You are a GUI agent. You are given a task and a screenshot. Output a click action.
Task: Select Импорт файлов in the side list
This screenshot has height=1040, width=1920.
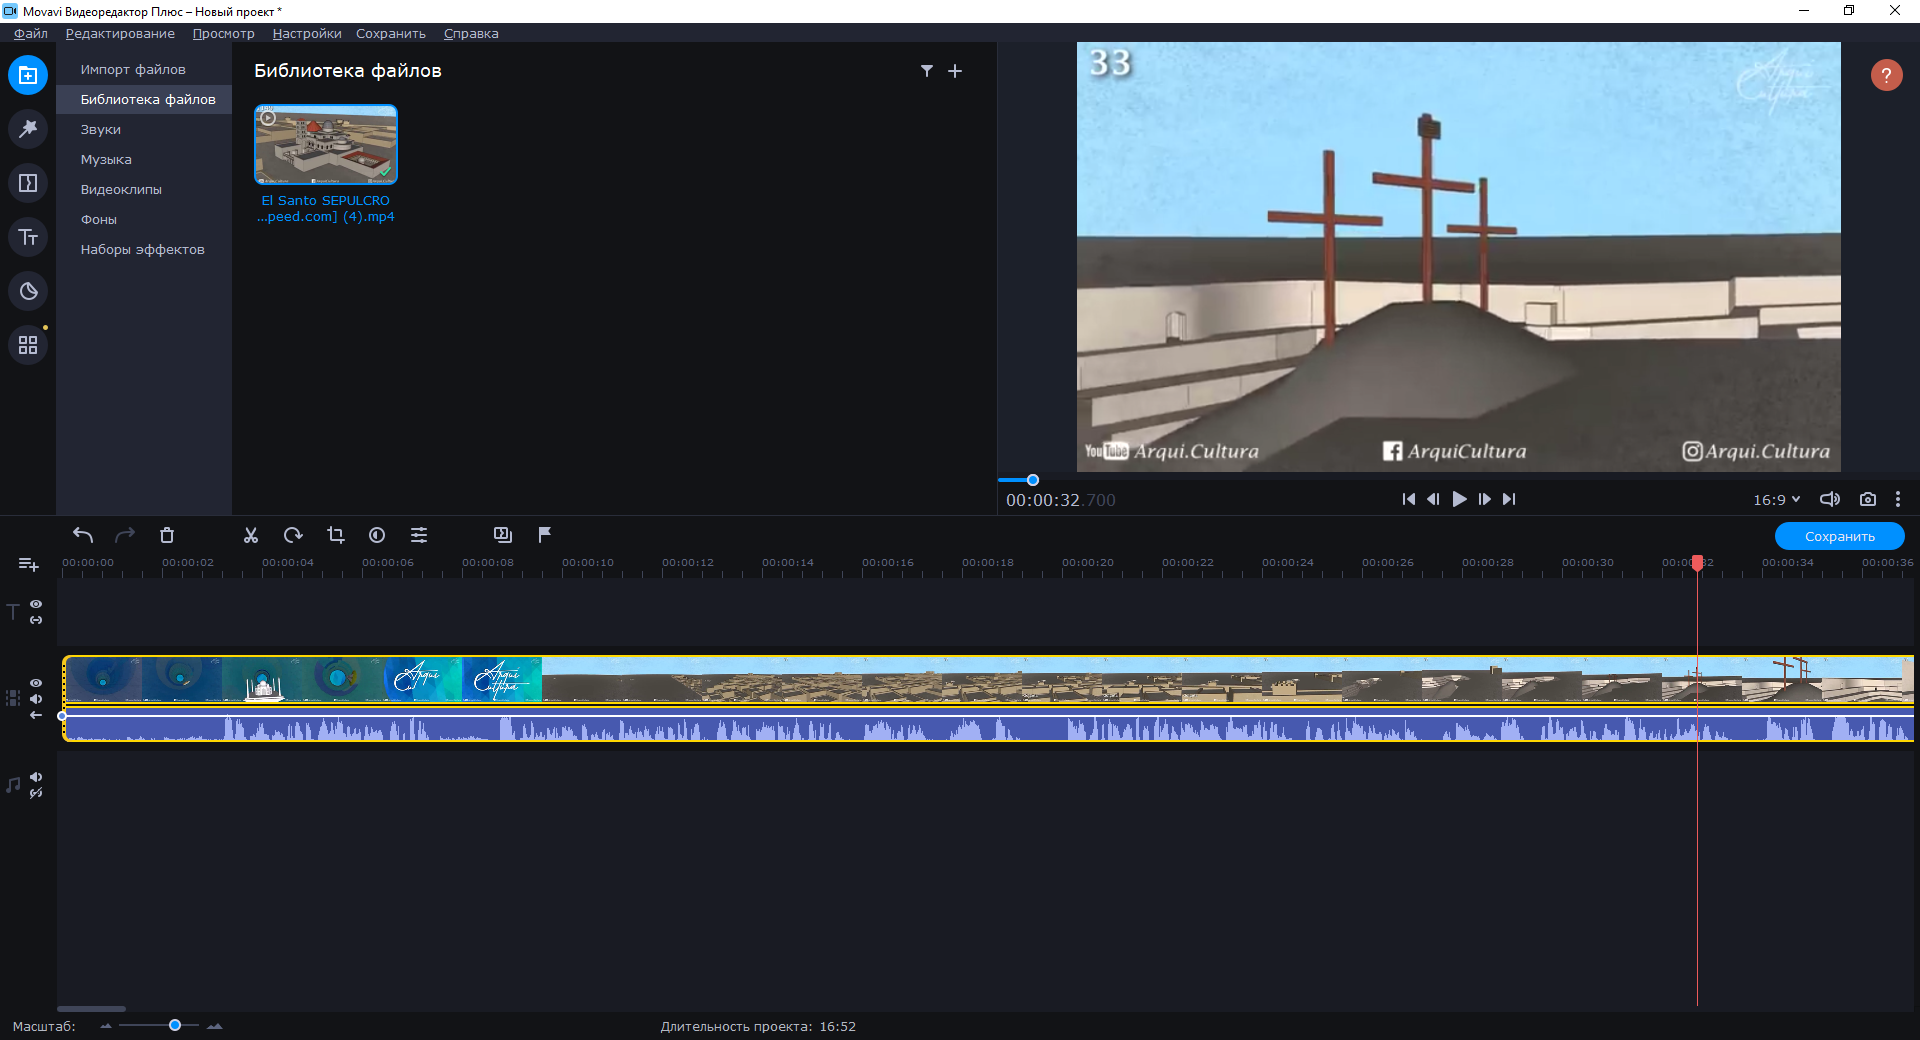point(144,69)
